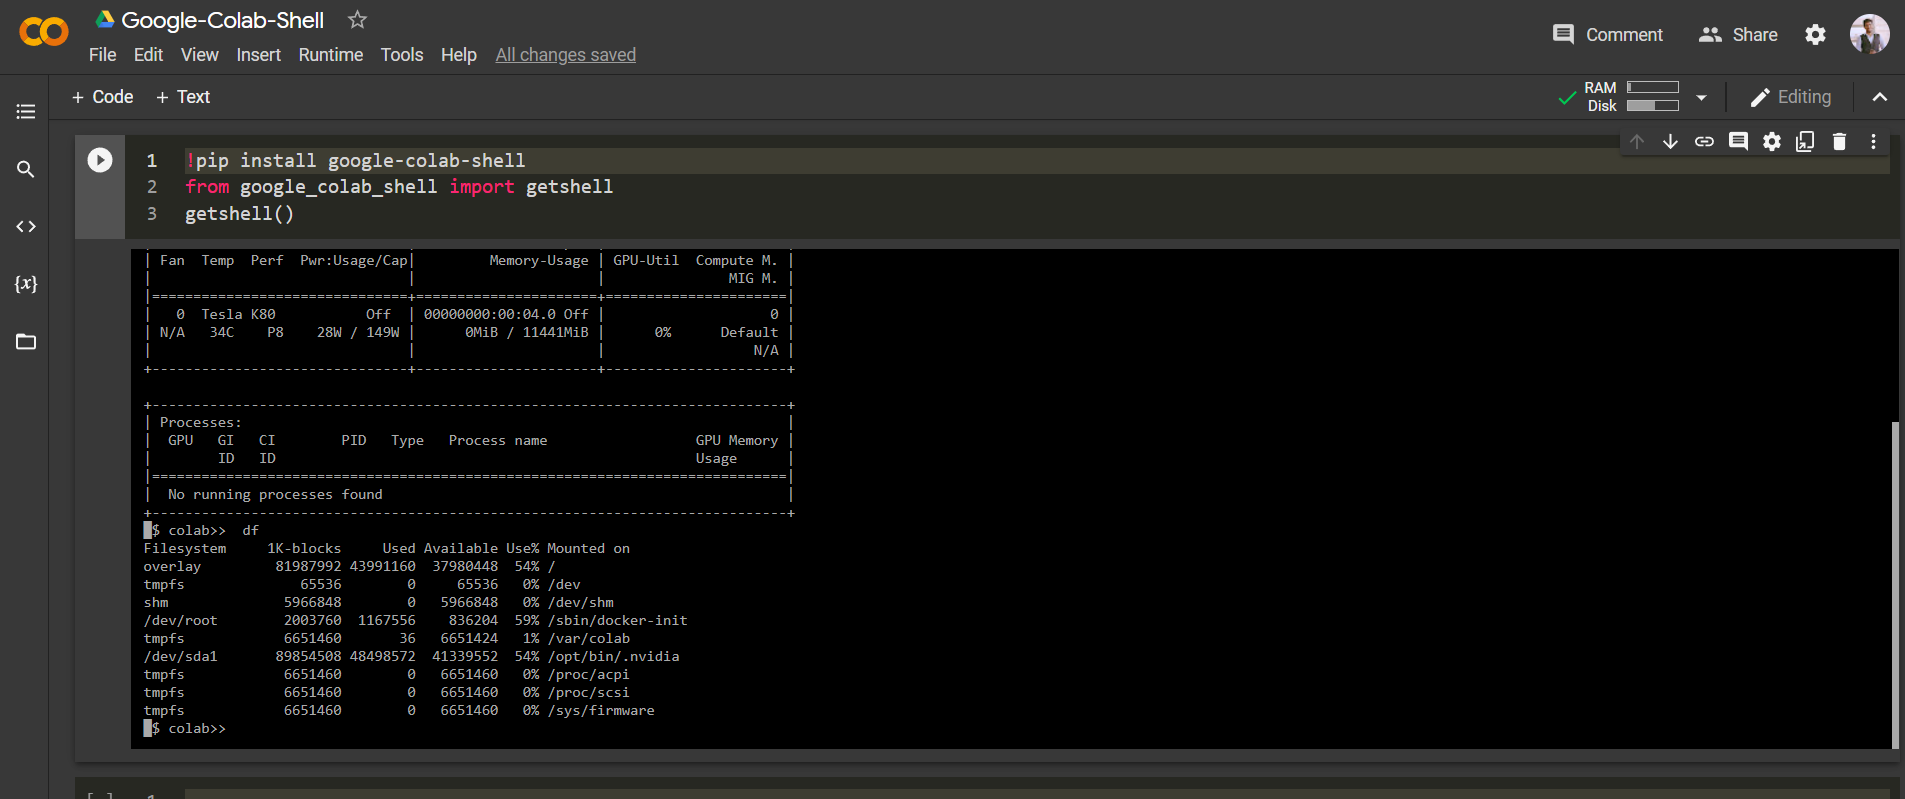The height and width of the screenshot is (799, 1905).
Task: Copy link to this cell
Action: point(1704,142)
